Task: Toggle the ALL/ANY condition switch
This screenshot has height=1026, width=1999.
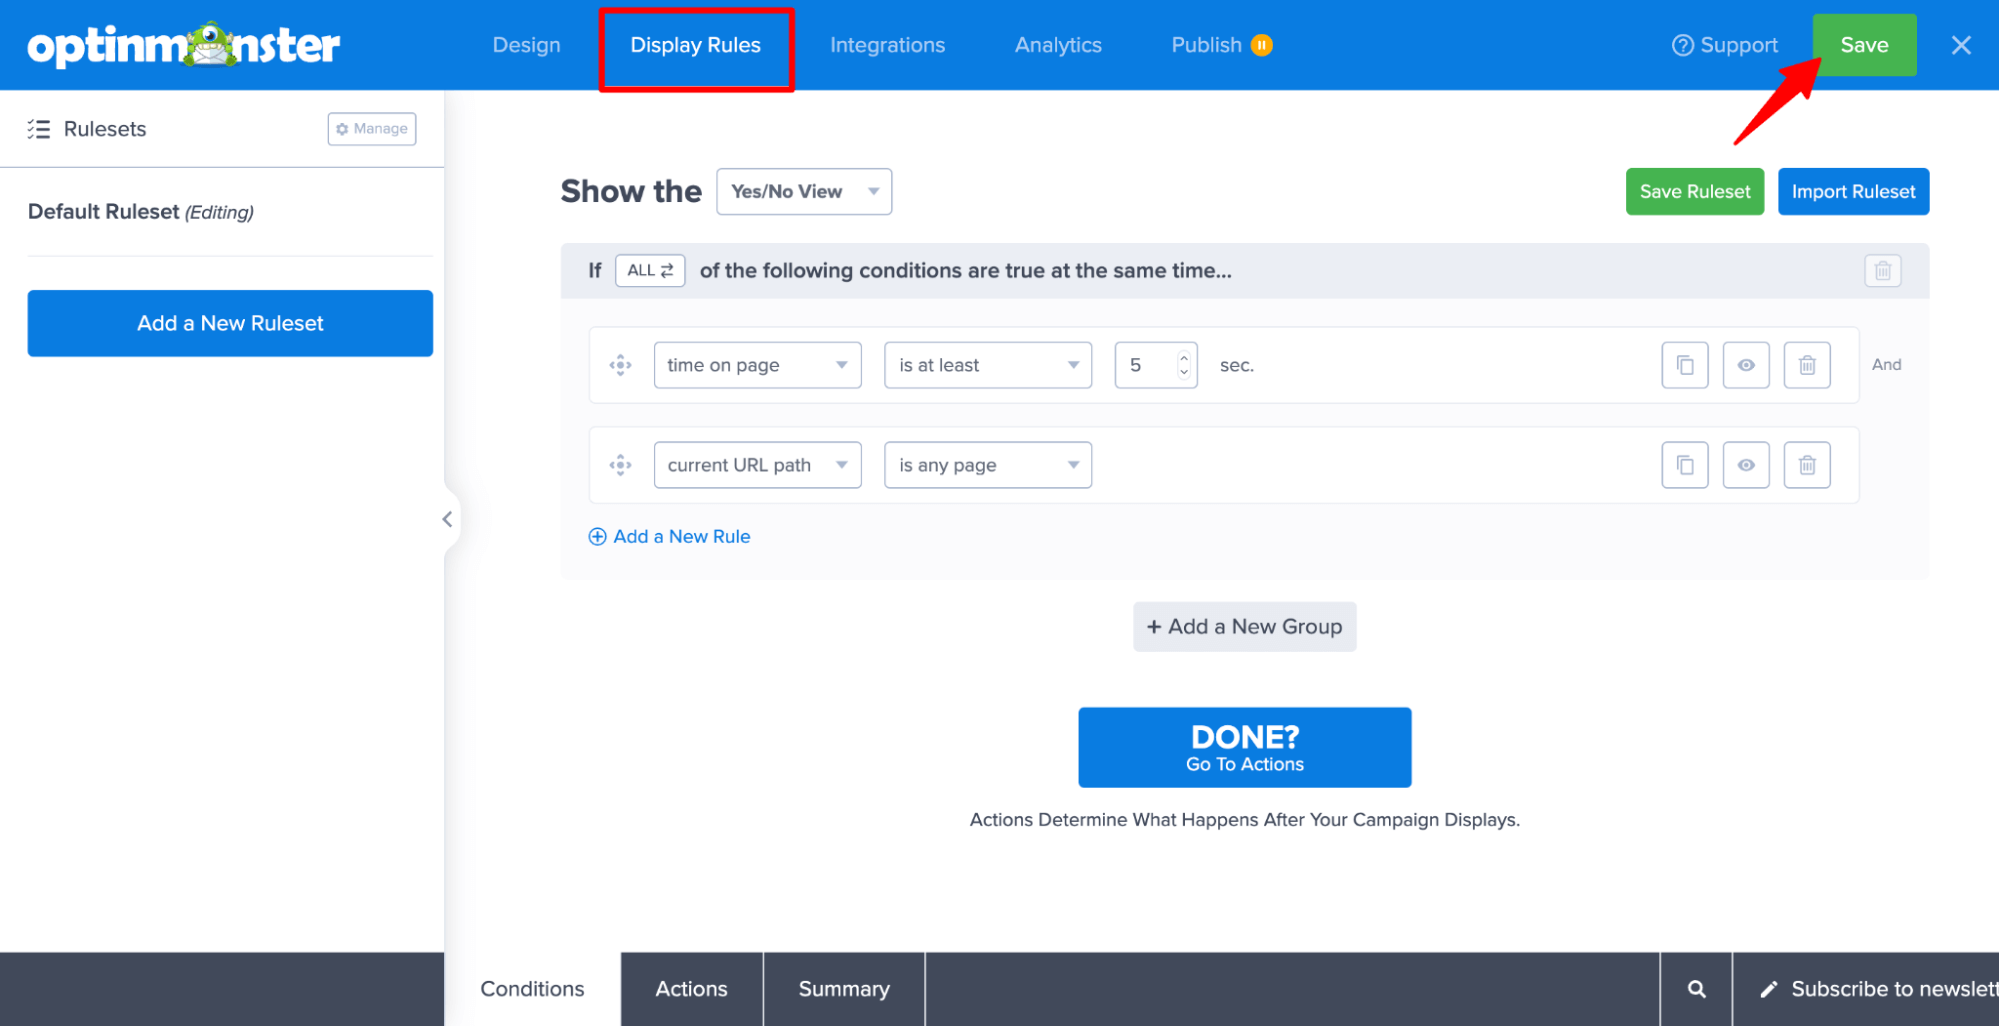Action: 650,270
